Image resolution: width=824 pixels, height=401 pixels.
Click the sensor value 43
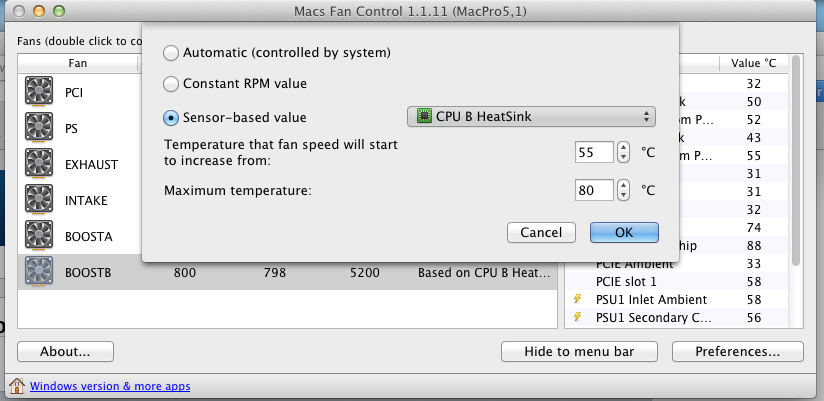754,138
